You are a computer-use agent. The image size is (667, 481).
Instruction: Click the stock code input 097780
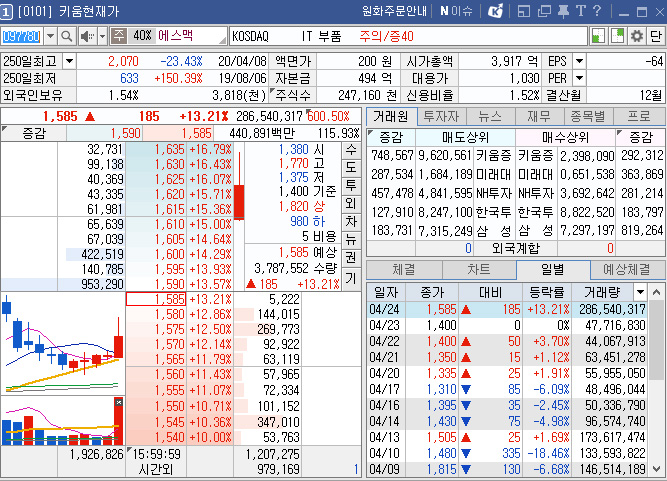click(22, 37)
